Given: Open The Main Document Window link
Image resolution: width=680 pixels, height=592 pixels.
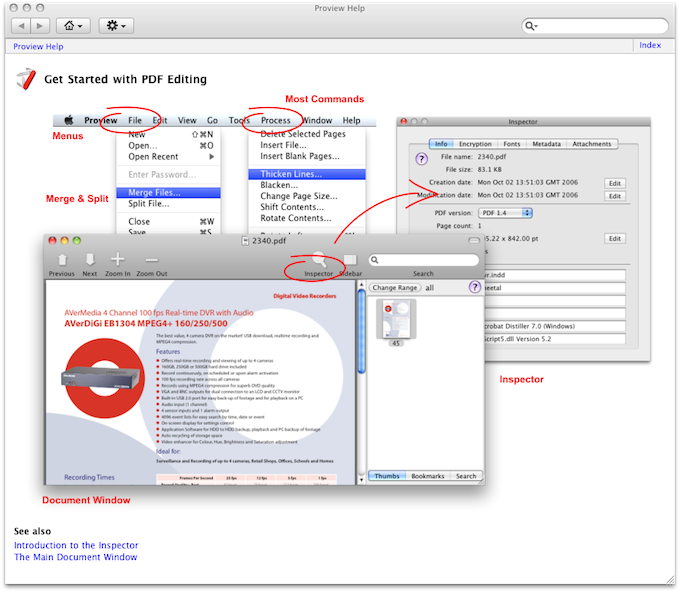Looking at the screenshot, I should click(x=75, y=557).
